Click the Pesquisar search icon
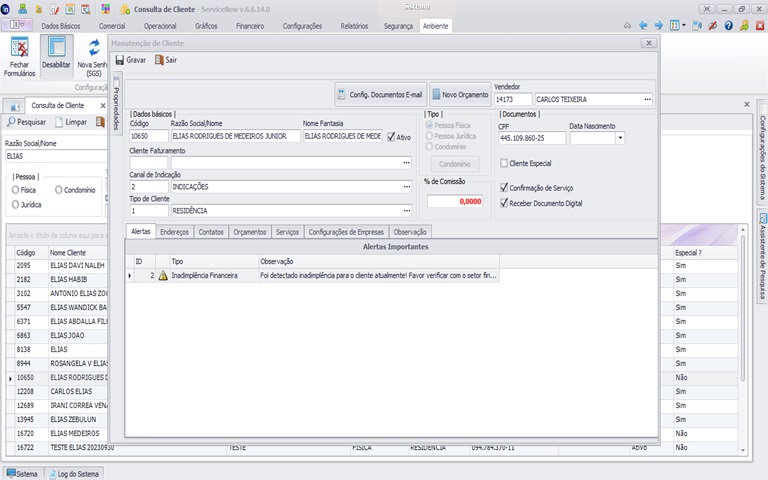This screenshot has width=768, height=480. pyautogui.click(x=11, y=122)
